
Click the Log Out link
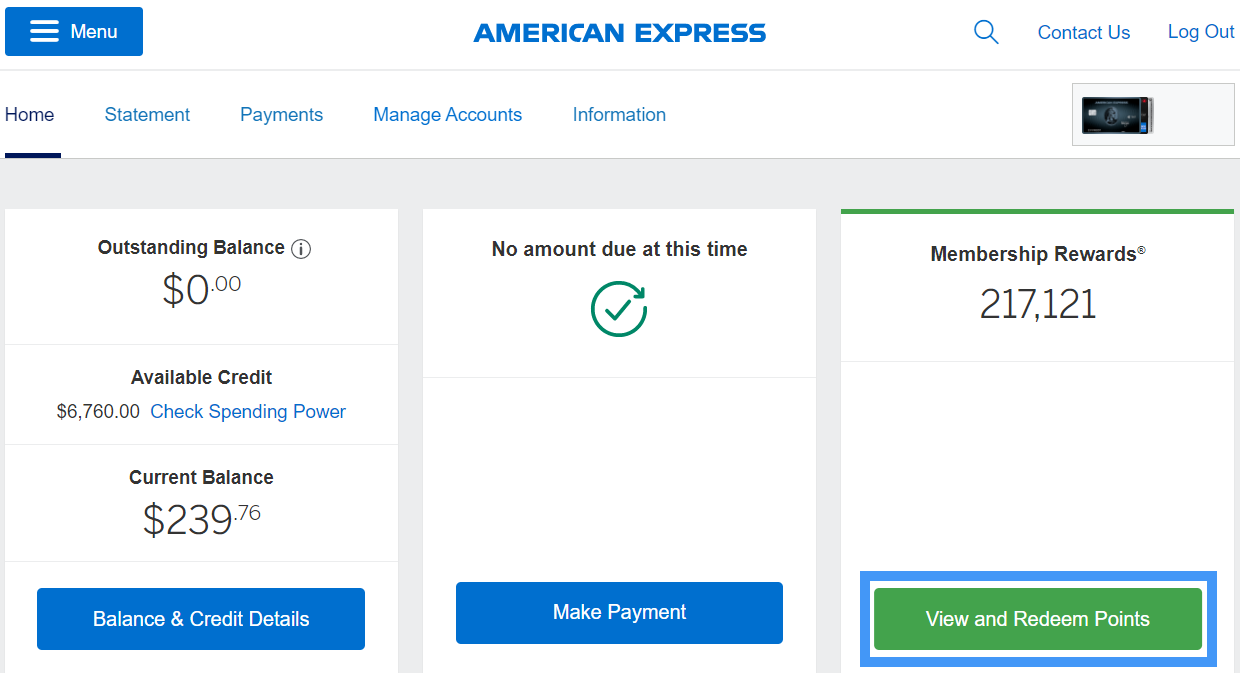point(1201,32)
